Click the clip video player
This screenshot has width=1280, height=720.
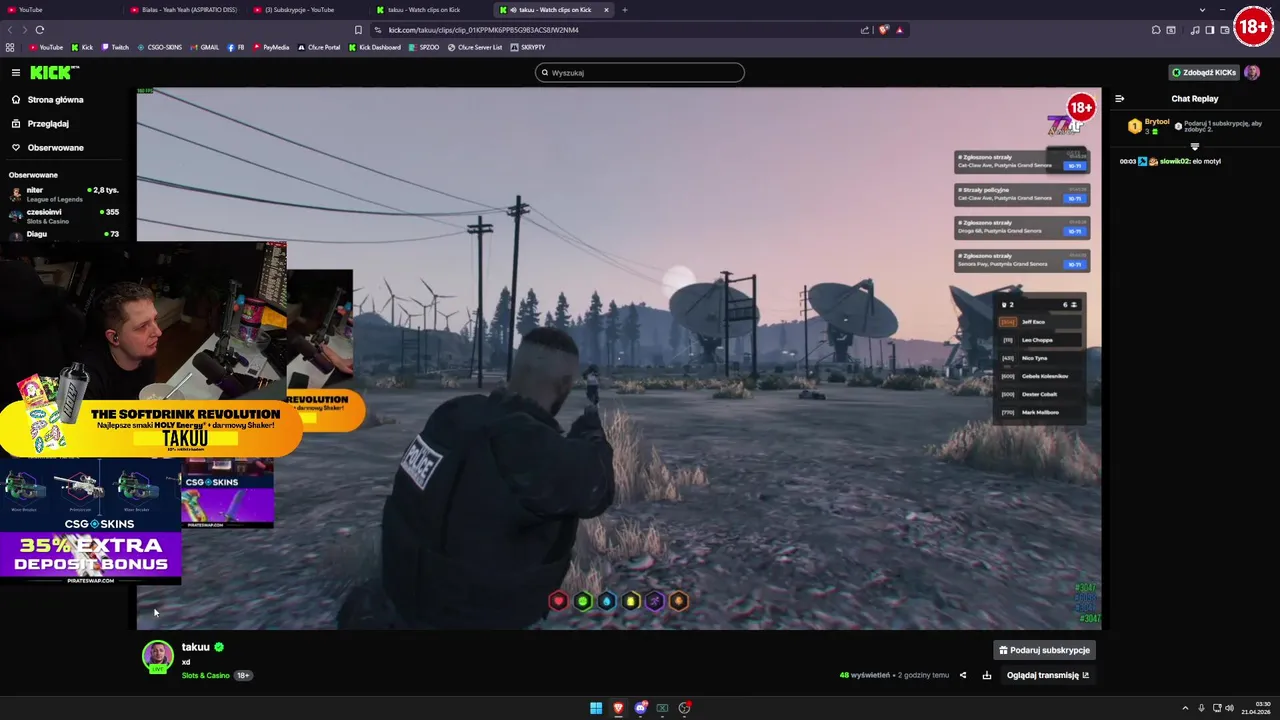click(x=619, y=358)
